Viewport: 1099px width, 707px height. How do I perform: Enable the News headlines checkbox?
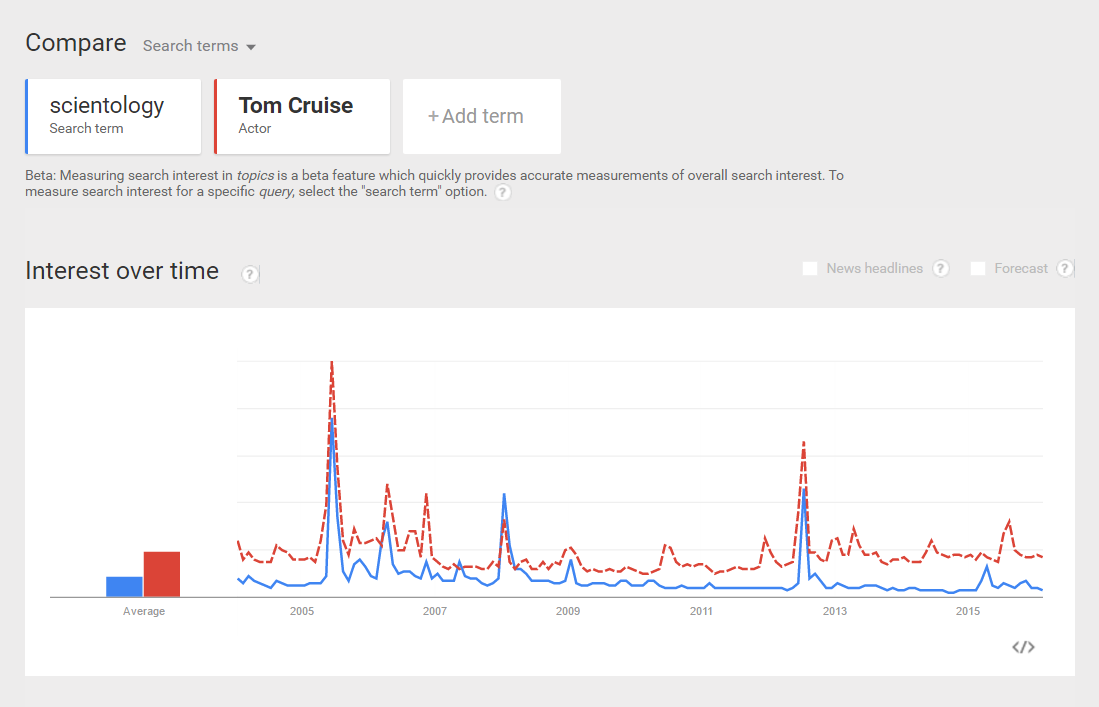pos(810,268)
